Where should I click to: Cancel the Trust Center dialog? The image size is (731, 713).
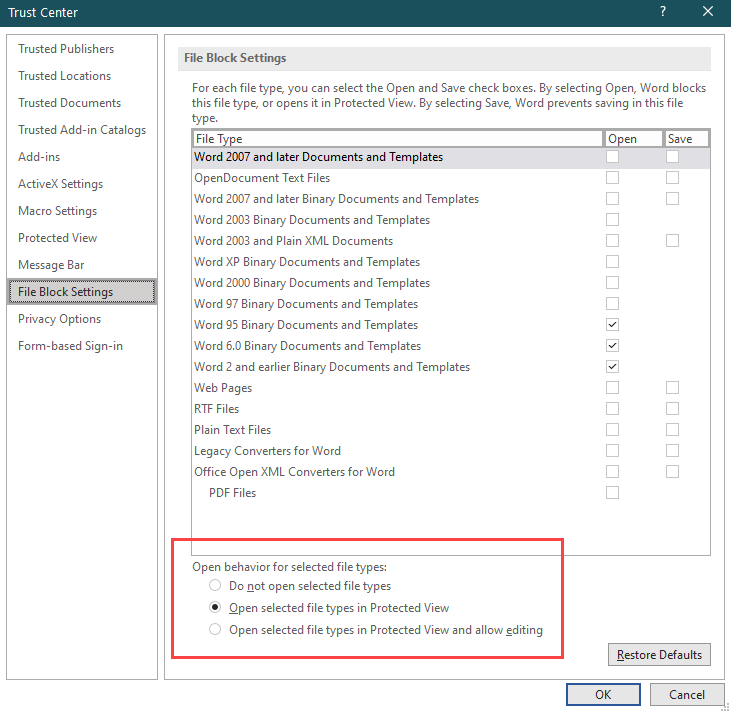pos(687,694)
